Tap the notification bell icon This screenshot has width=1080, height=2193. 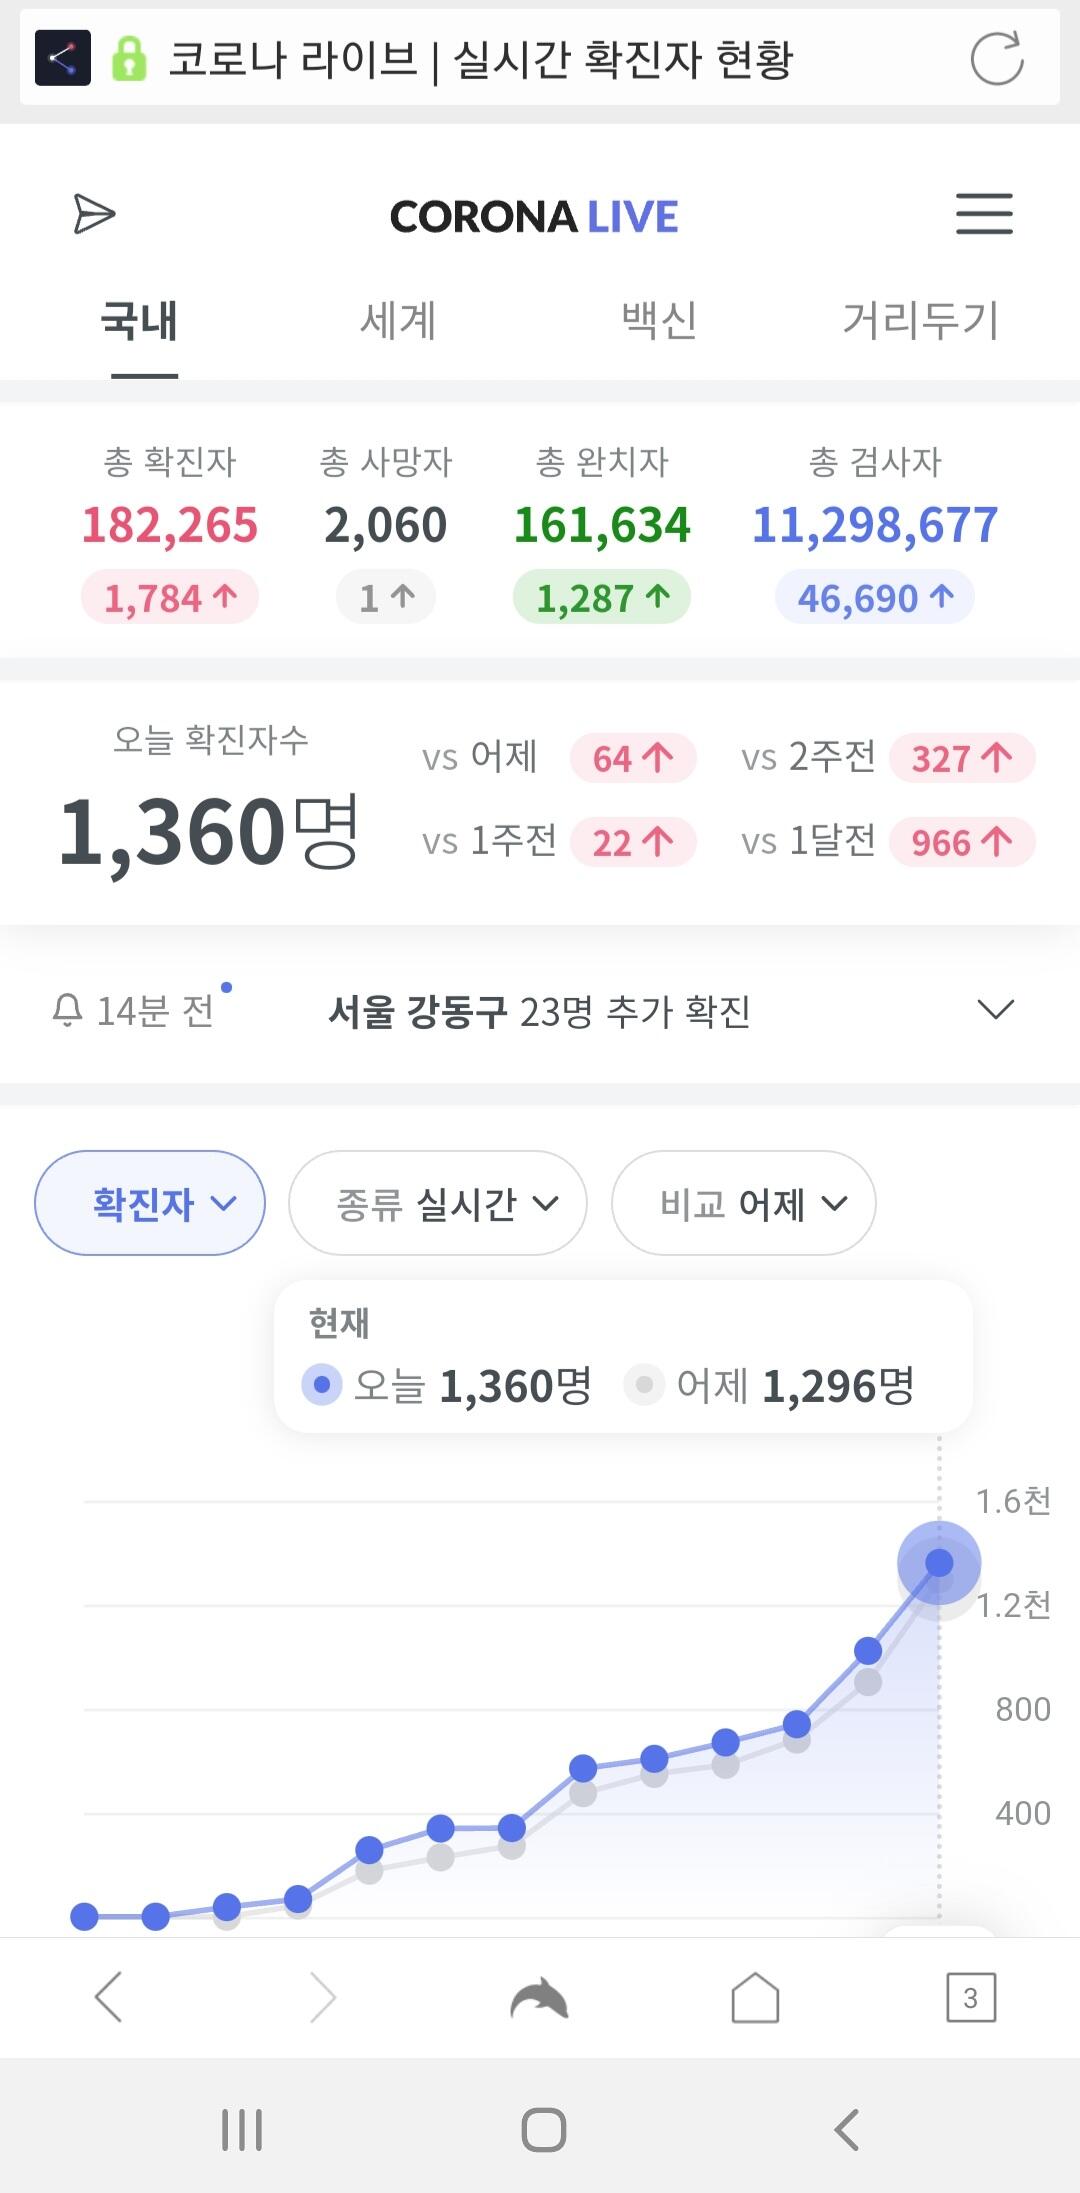67,1011
